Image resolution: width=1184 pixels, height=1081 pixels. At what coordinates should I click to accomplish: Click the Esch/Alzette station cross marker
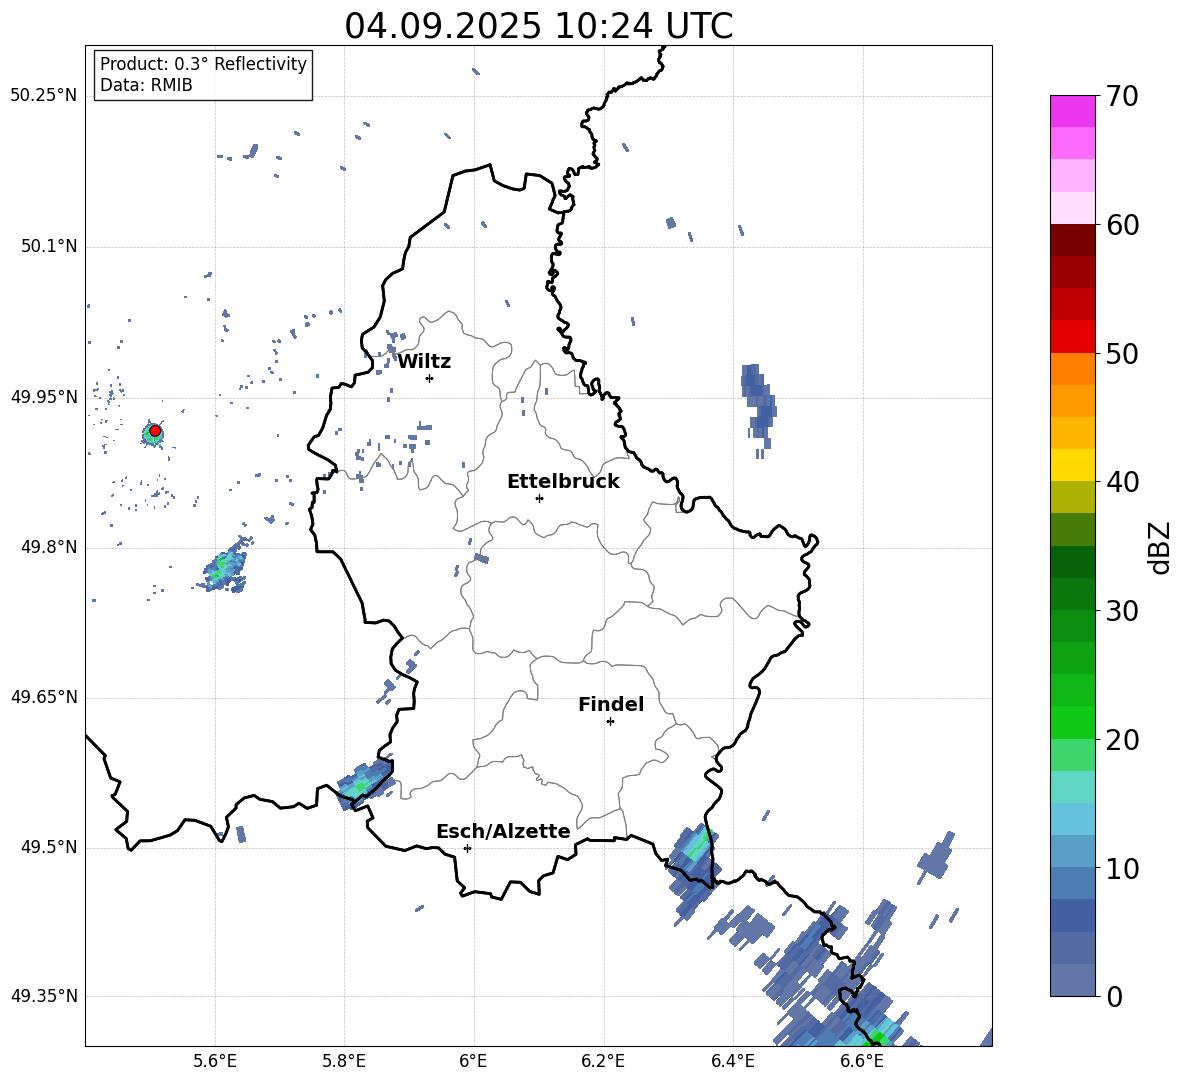pos(467,848)
